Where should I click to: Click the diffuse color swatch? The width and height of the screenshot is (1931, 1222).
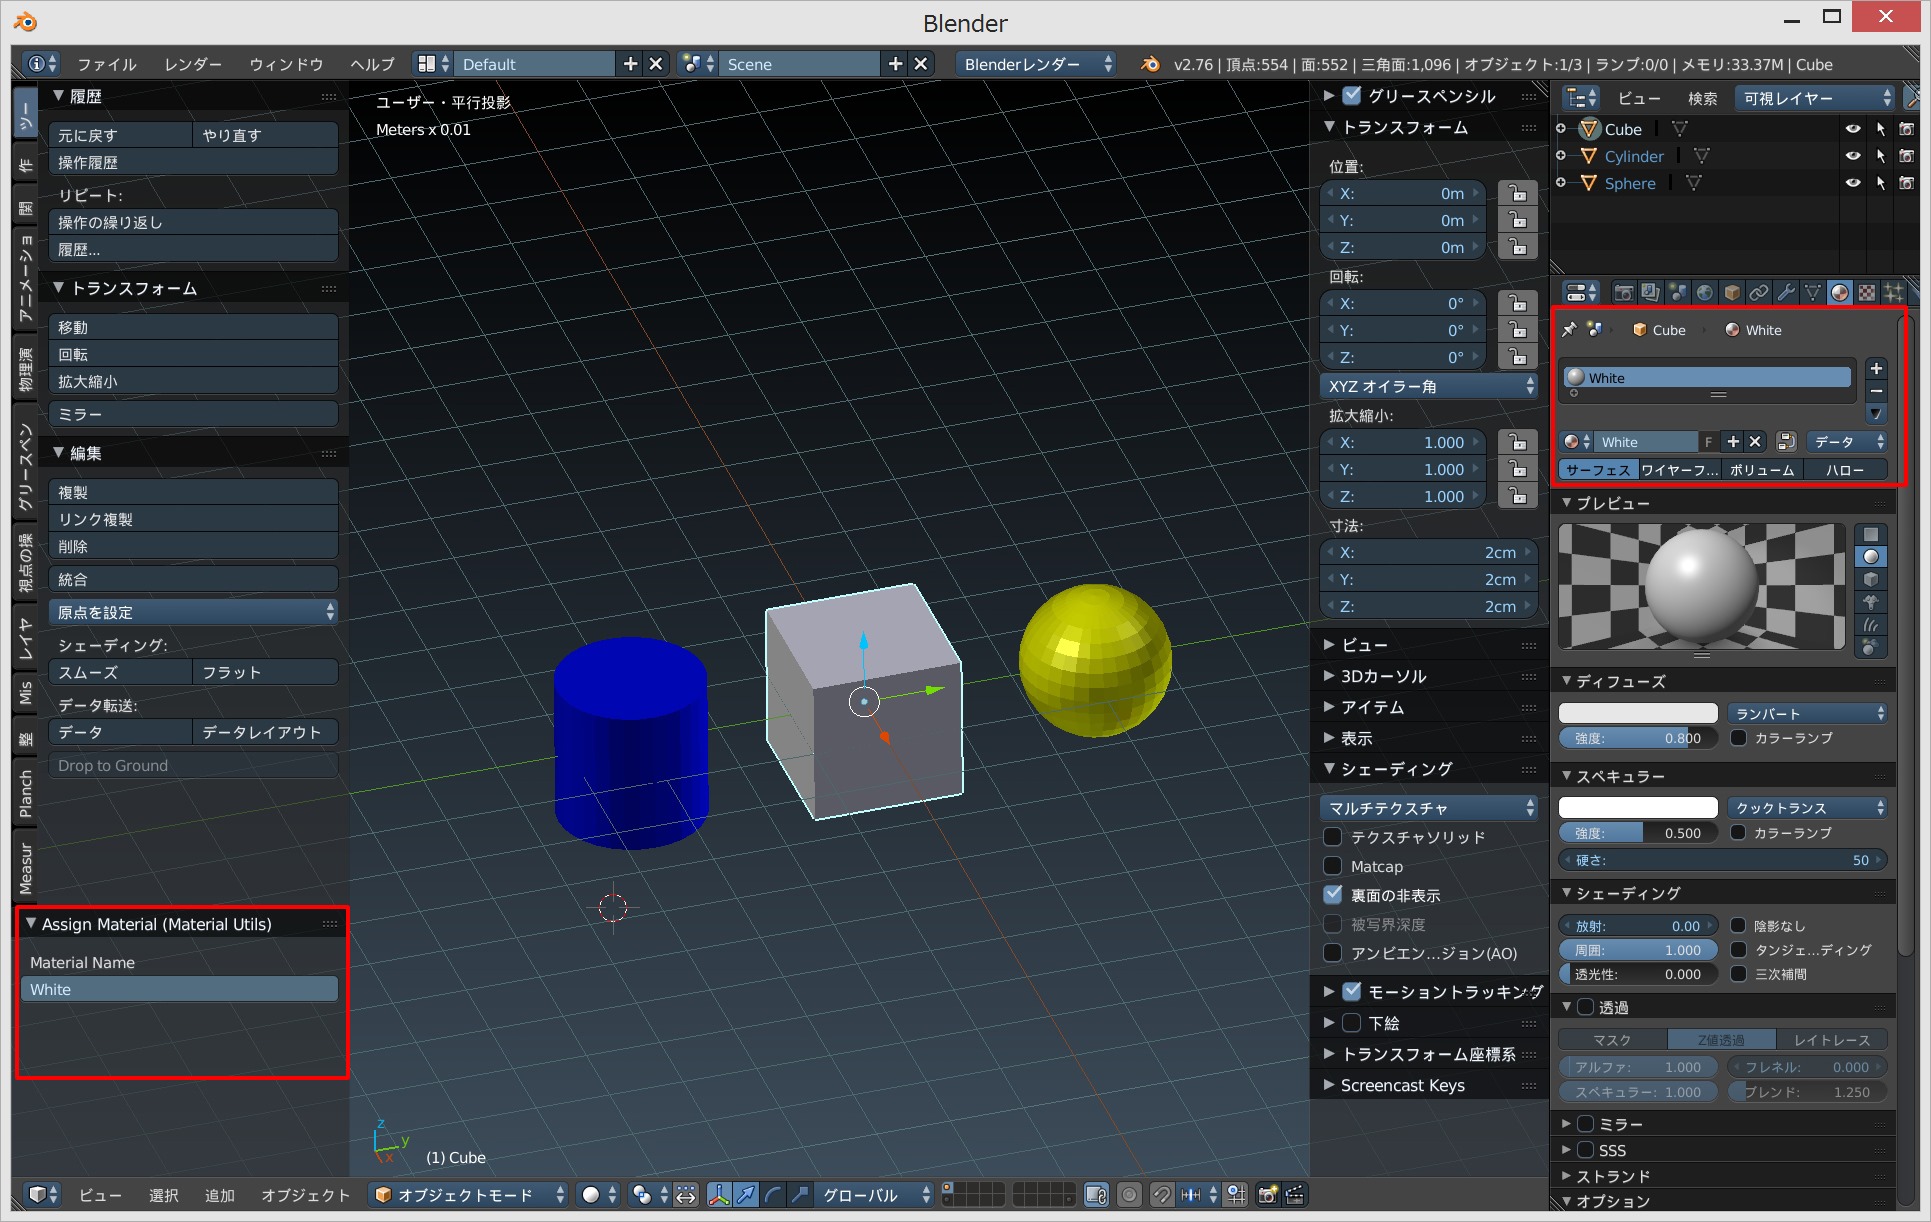pos(1638,713)
